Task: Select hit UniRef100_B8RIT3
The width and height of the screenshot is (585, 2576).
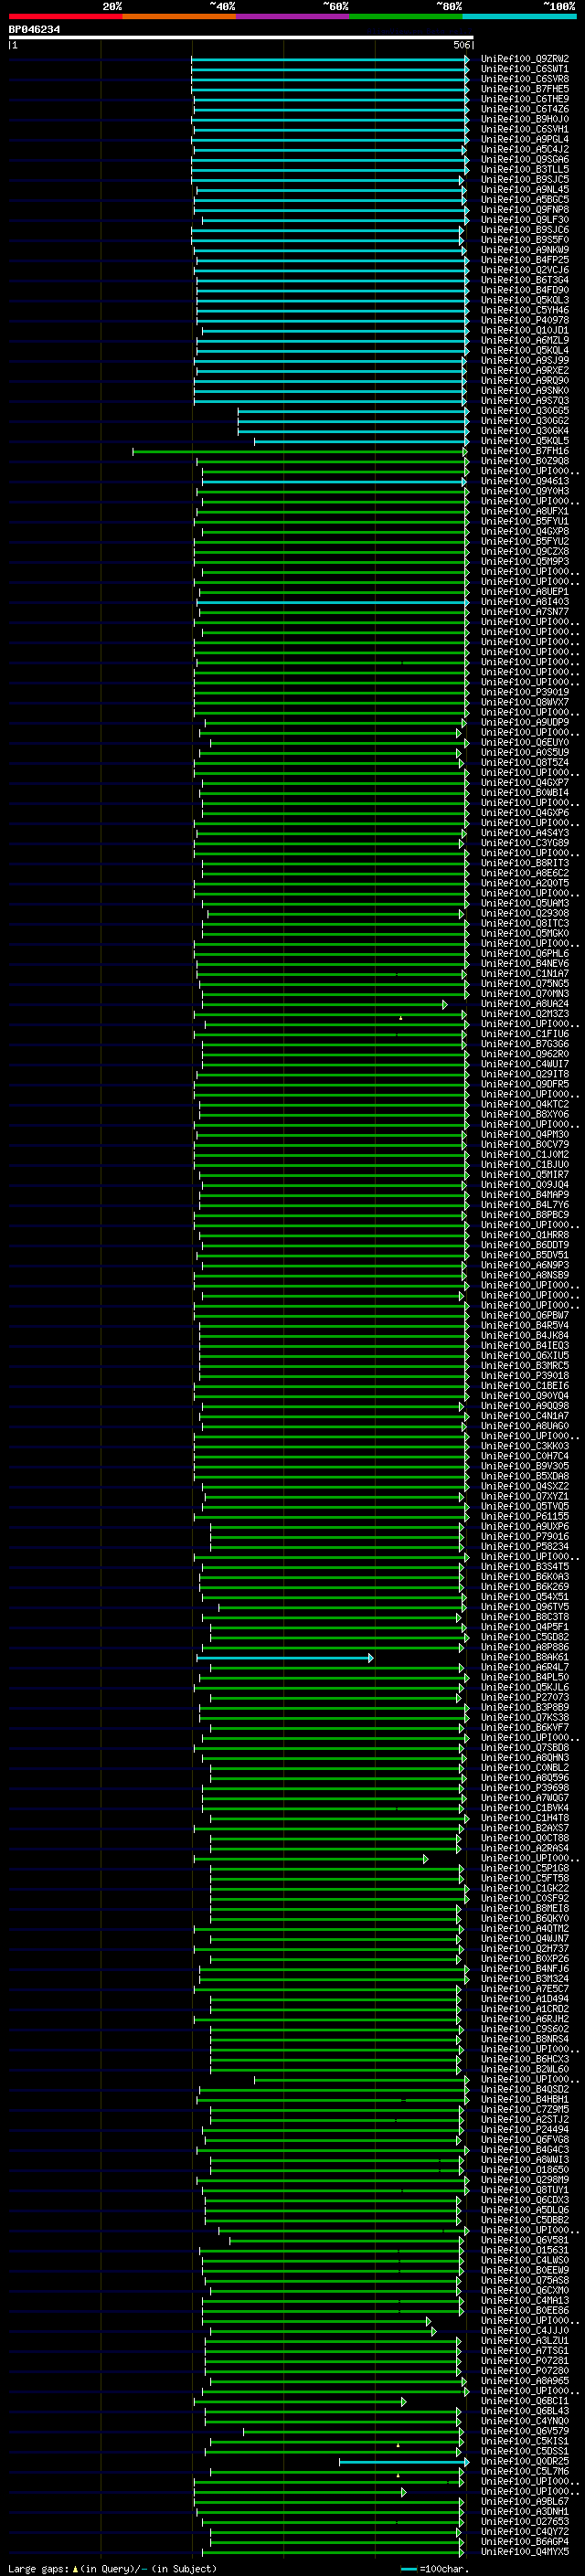Action: coord(525,863)
